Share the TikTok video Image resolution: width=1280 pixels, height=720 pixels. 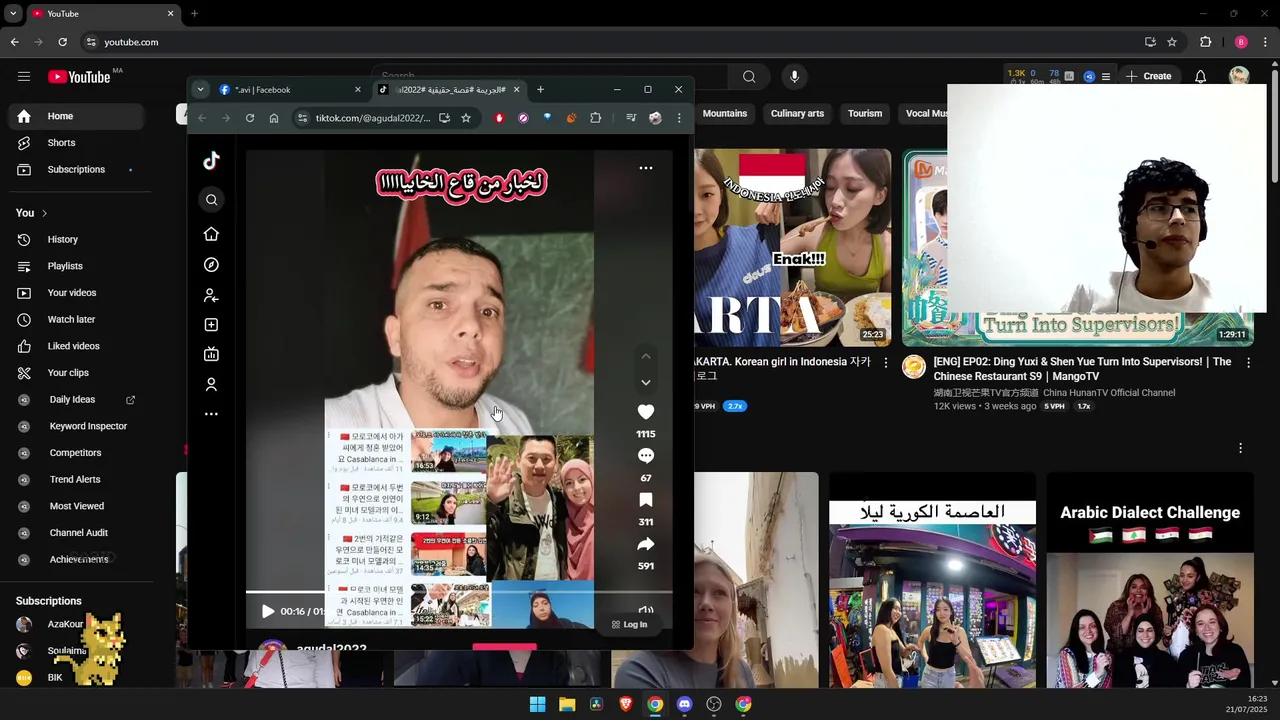pyautogui.click(x=646, y=544)
